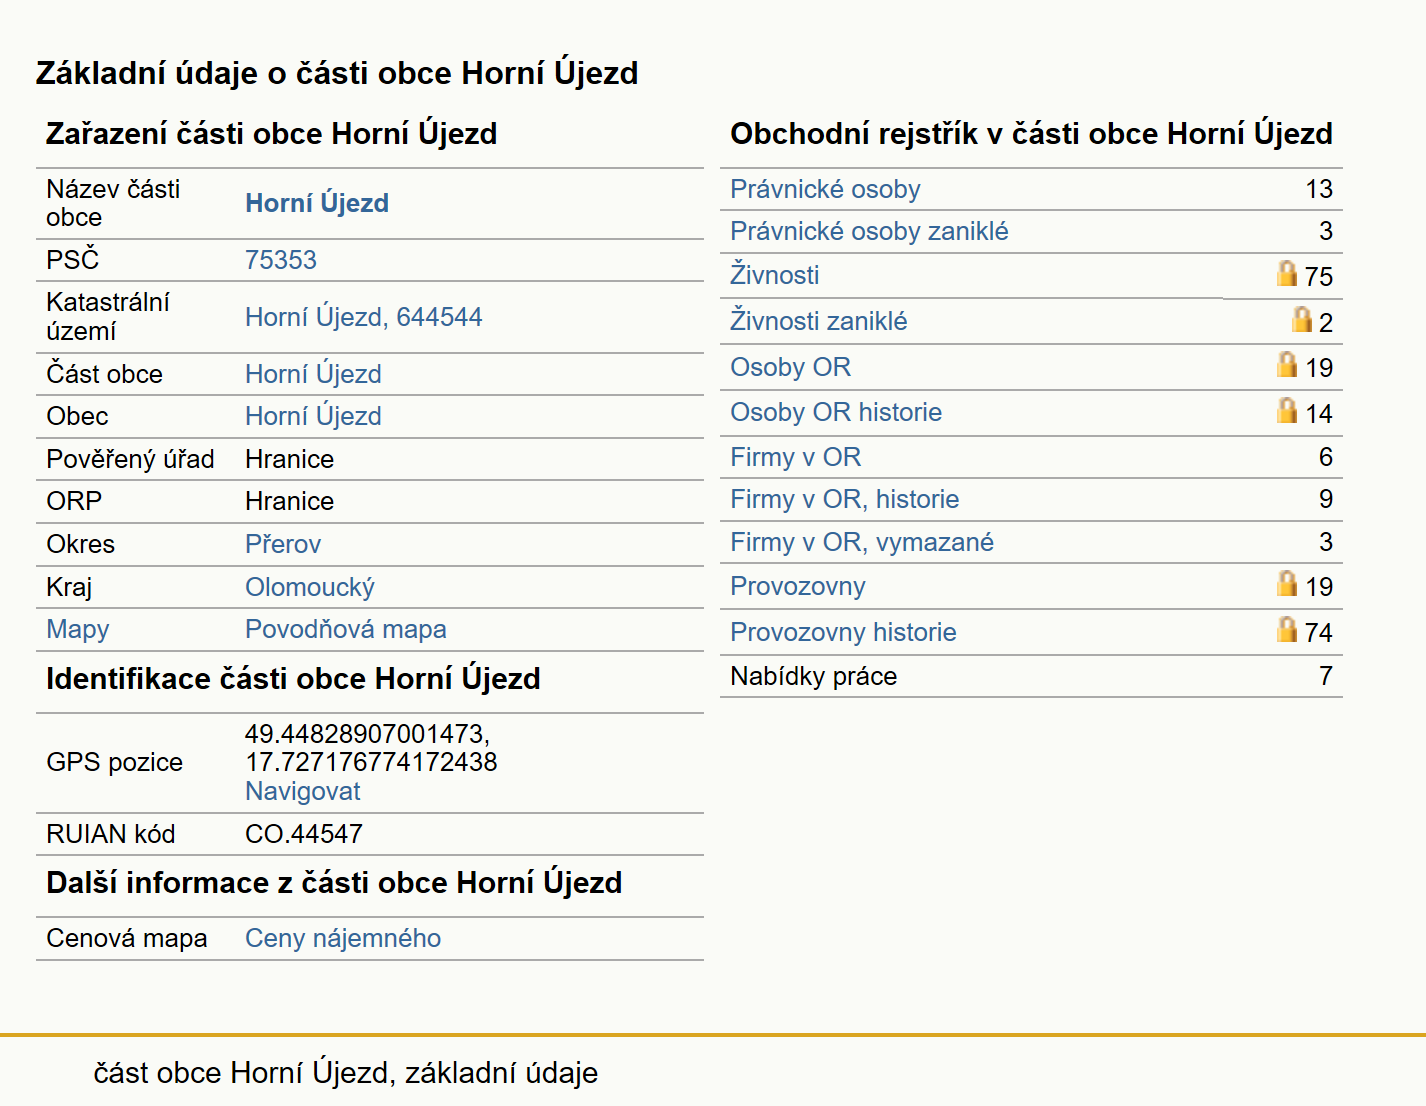
Task: Open cadastral area Horní Újezd, 644544 link
Action: [x=364, y=317]
